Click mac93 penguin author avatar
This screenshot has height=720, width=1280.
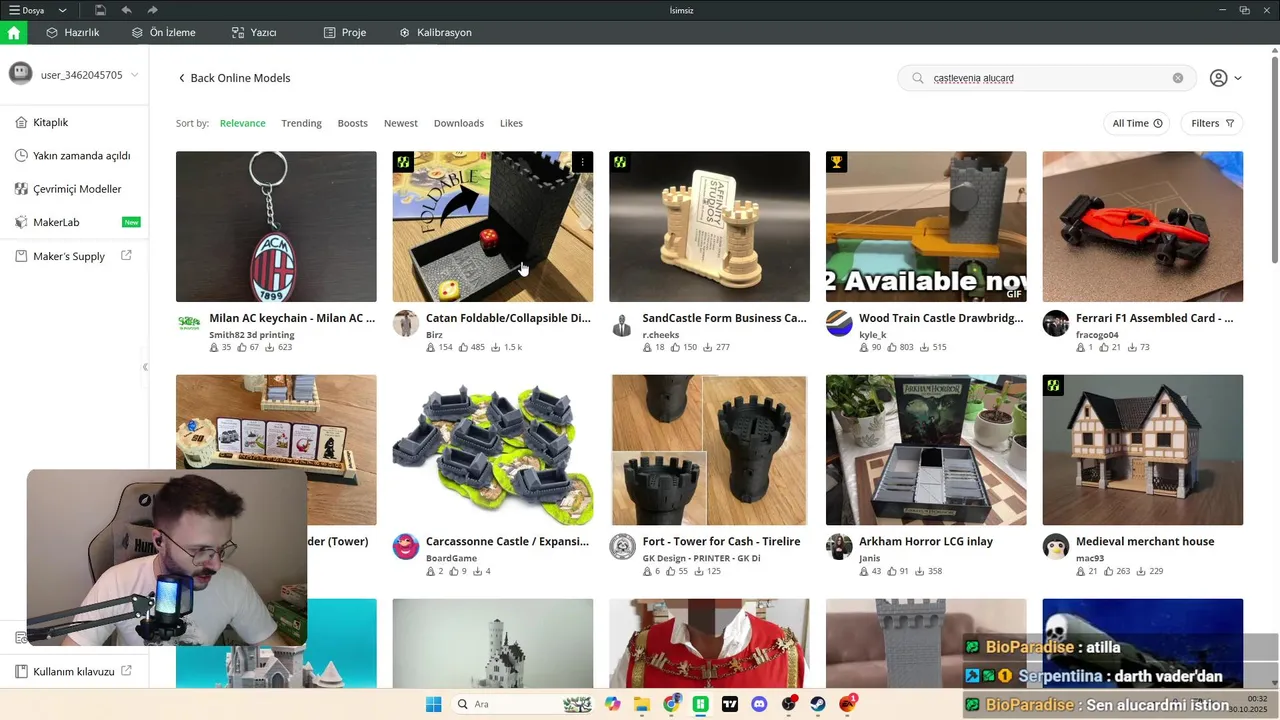(x=1056, y=547)
